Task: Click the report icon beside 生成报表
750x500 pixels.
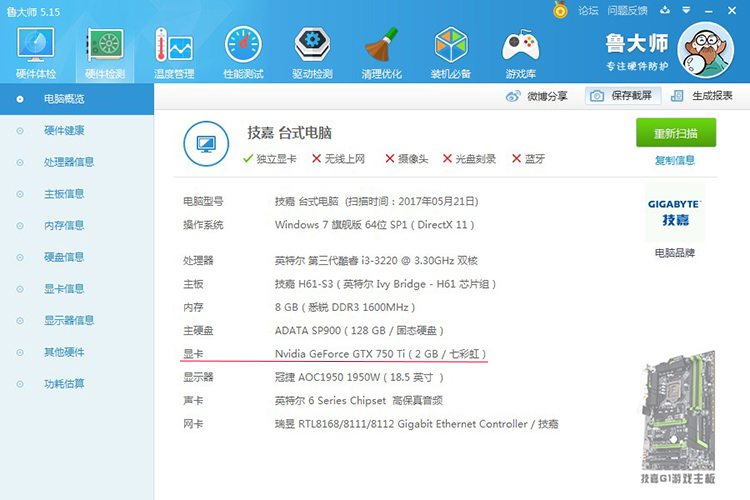Action: pos(677,96)
